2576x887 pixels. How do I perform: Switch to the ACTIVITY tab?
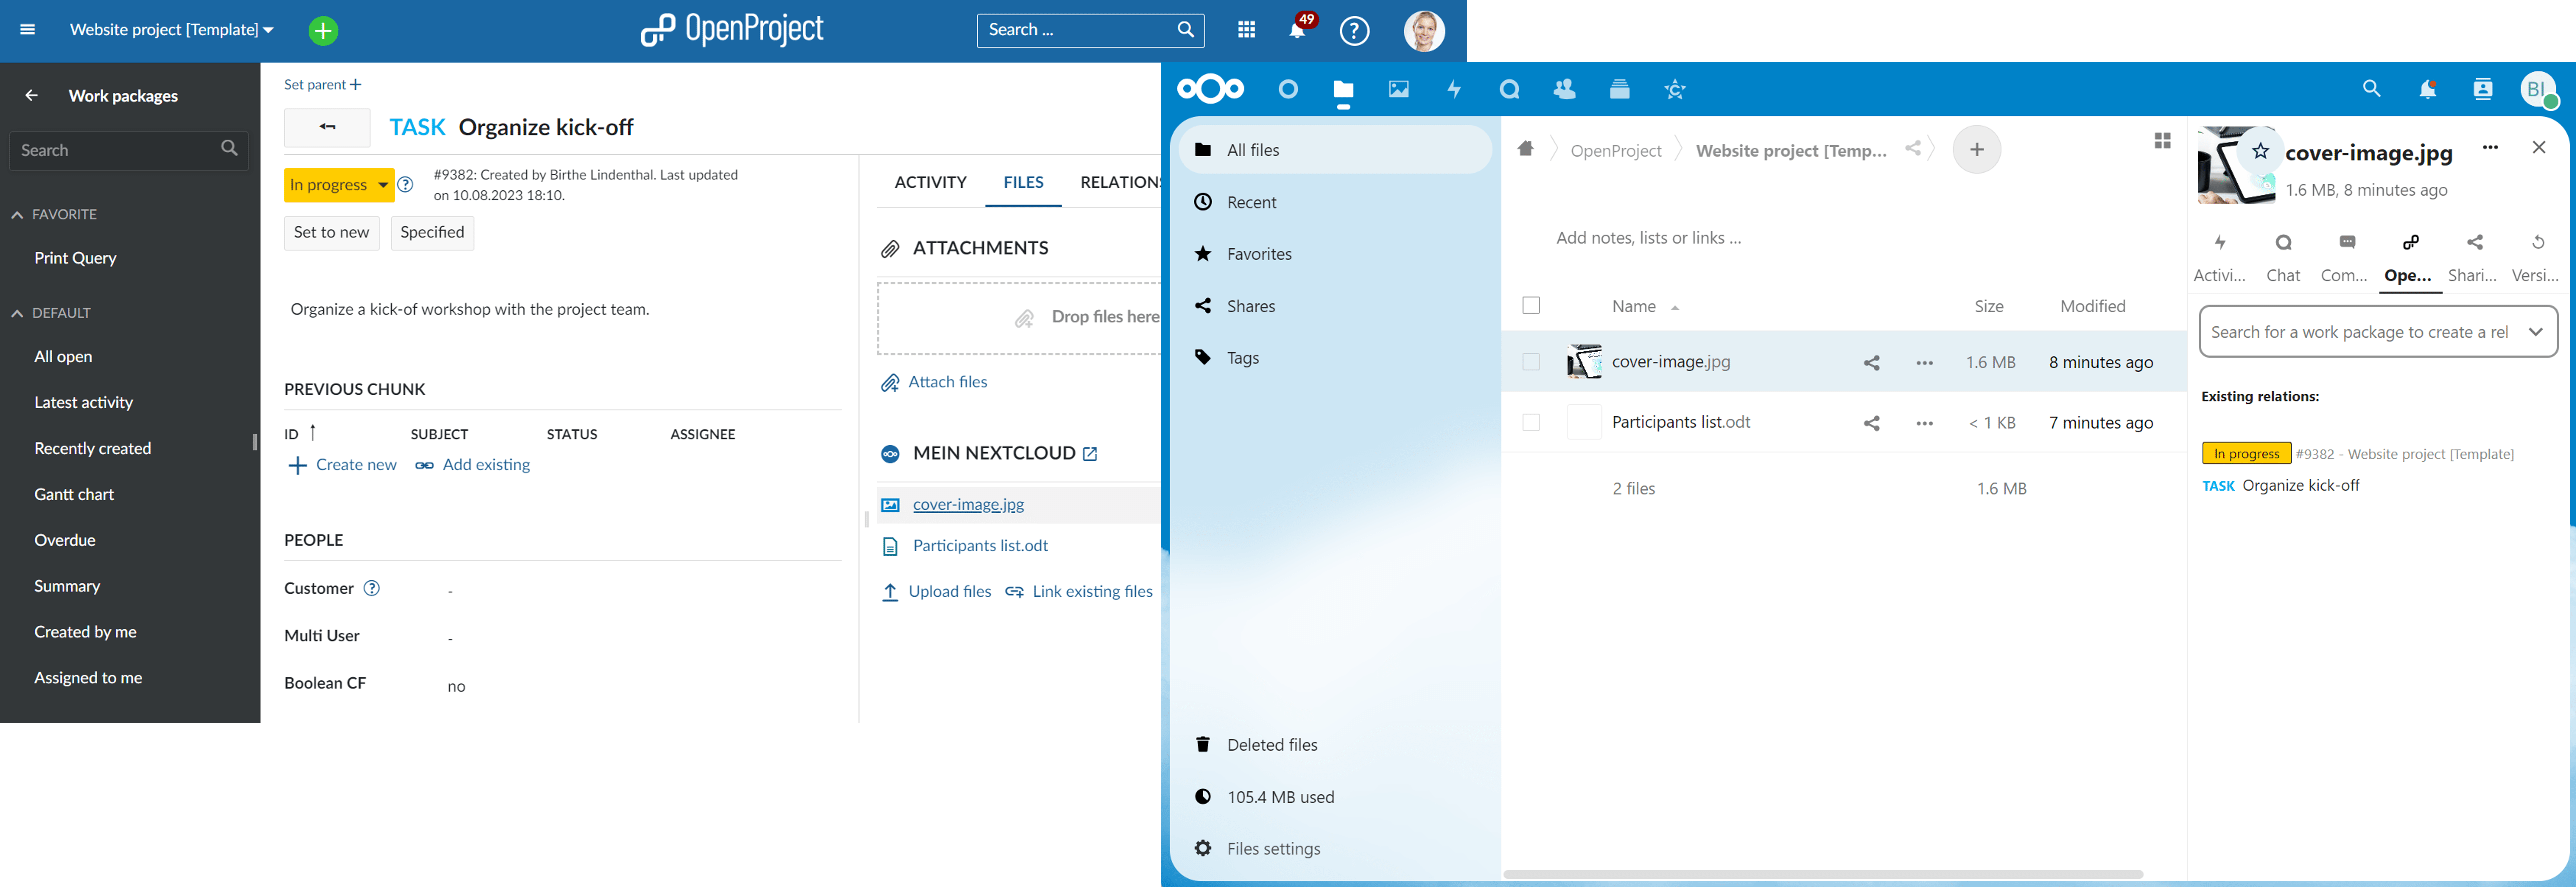(x=930, y=182)
